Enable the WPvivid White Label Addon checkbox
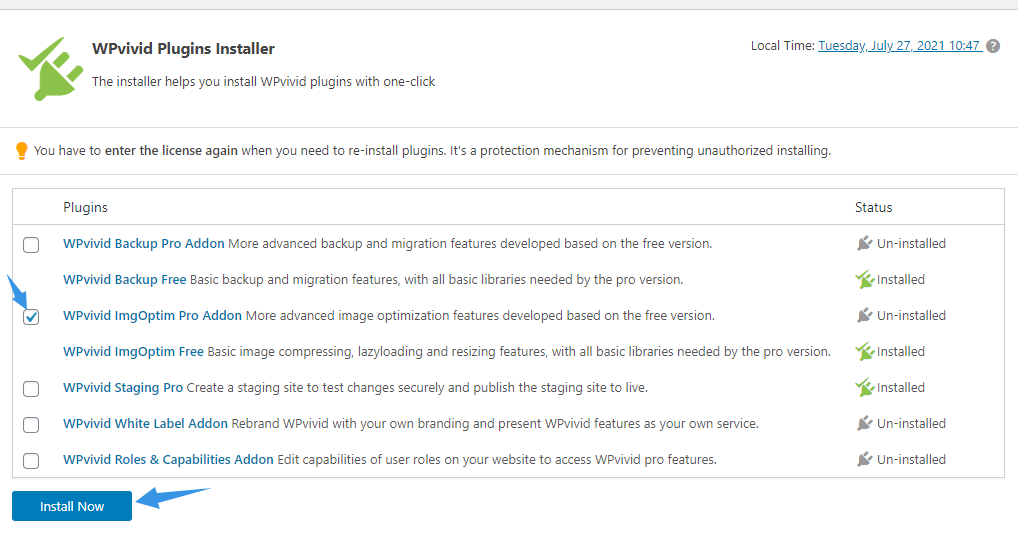The width and height of the screenshot is (1018, 536). tap(31, 424)
